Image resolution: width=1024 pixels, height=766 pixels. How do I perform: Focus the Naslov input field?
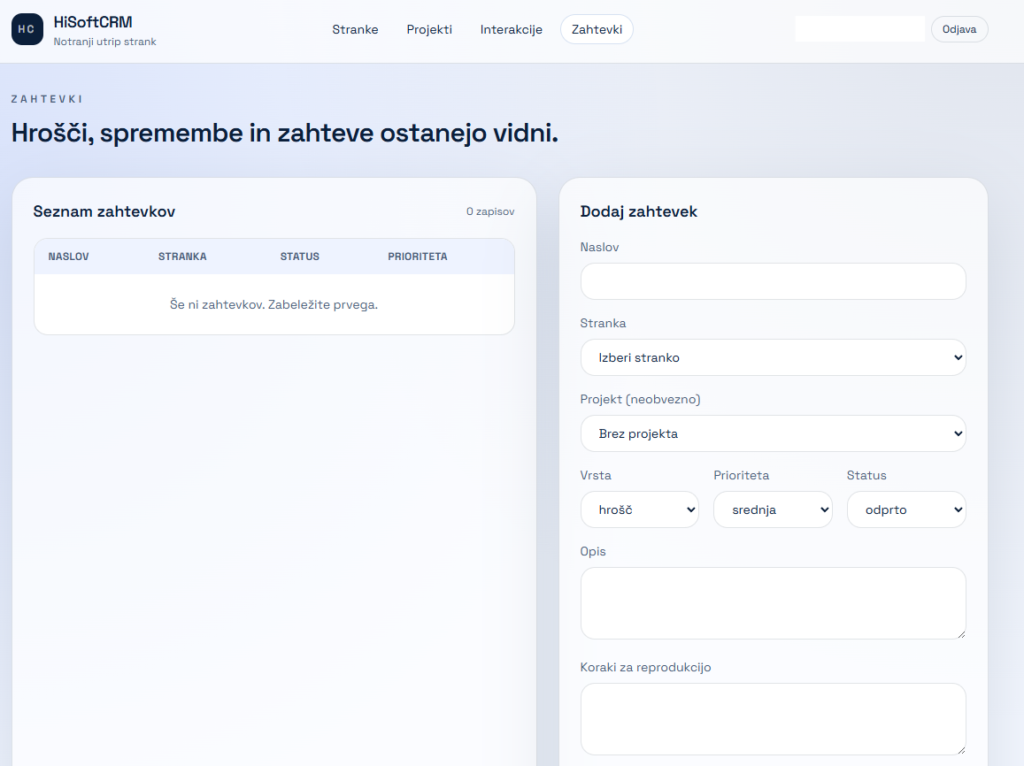[x=773, y=281]
